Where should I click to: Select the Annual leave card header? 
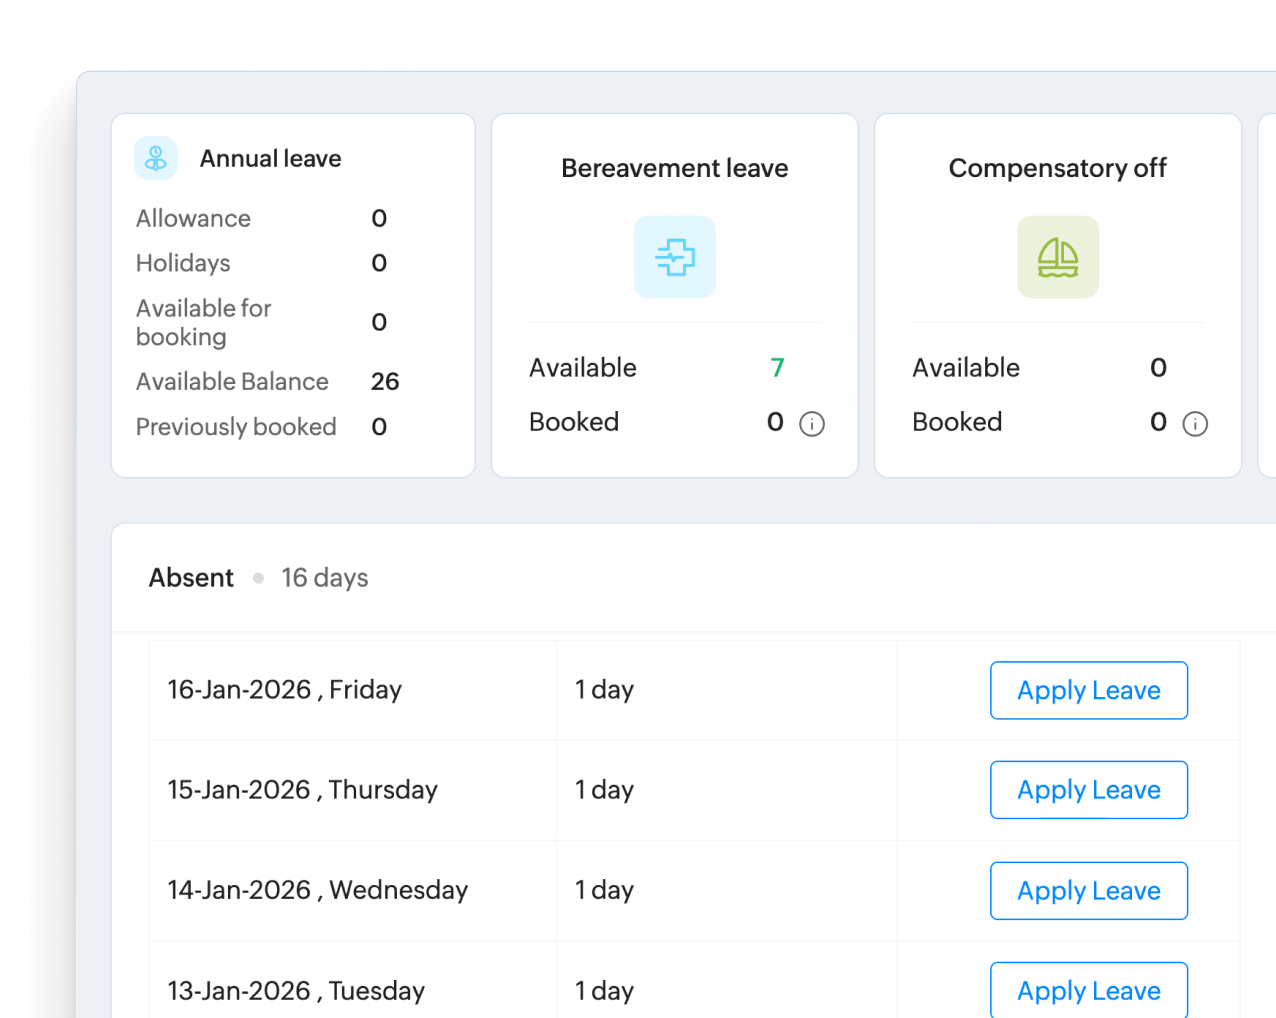pos(270,158)
